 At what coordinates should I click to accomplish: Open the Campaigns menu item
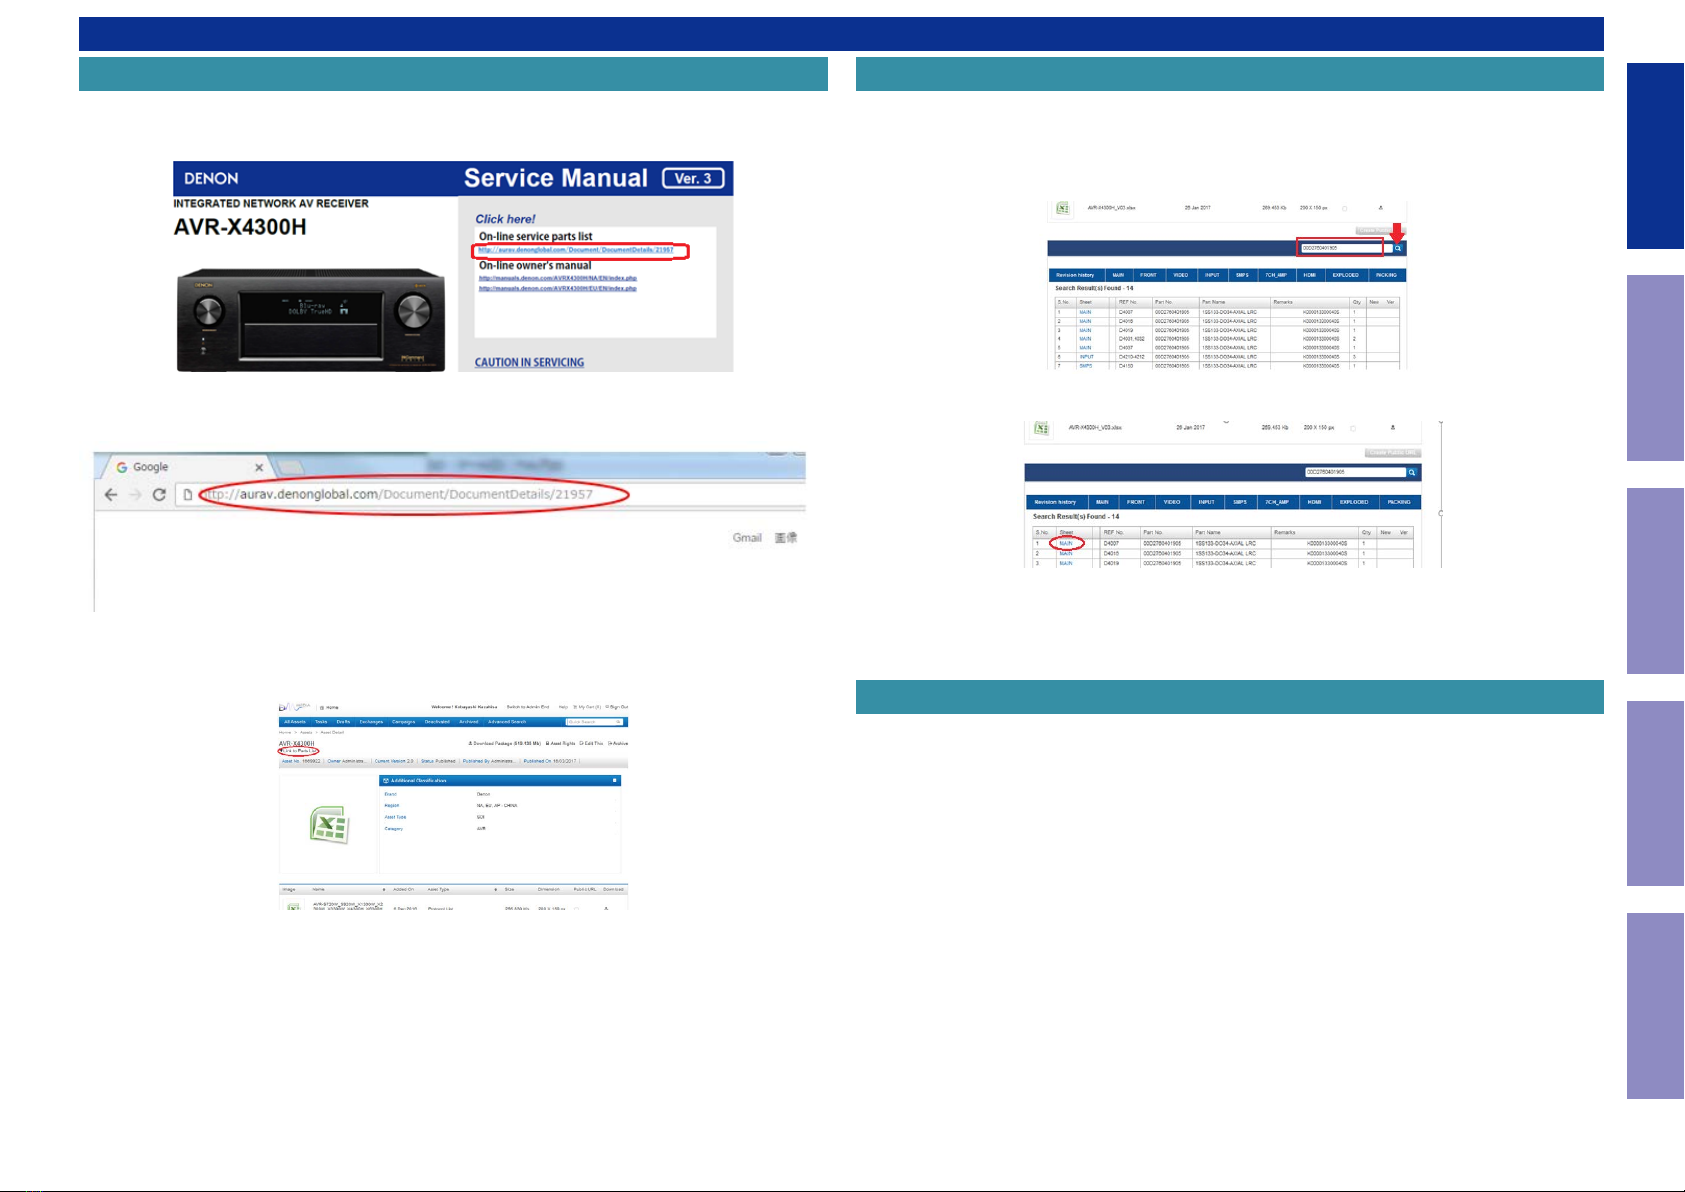point(403,722)
